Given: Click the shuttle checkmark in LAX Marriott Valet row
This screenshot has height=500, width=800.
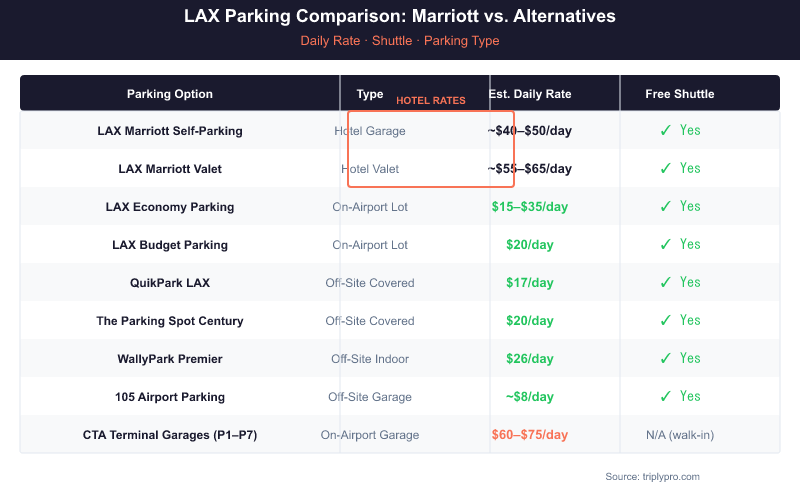Looking at the screenshot, I should (665, 168).
